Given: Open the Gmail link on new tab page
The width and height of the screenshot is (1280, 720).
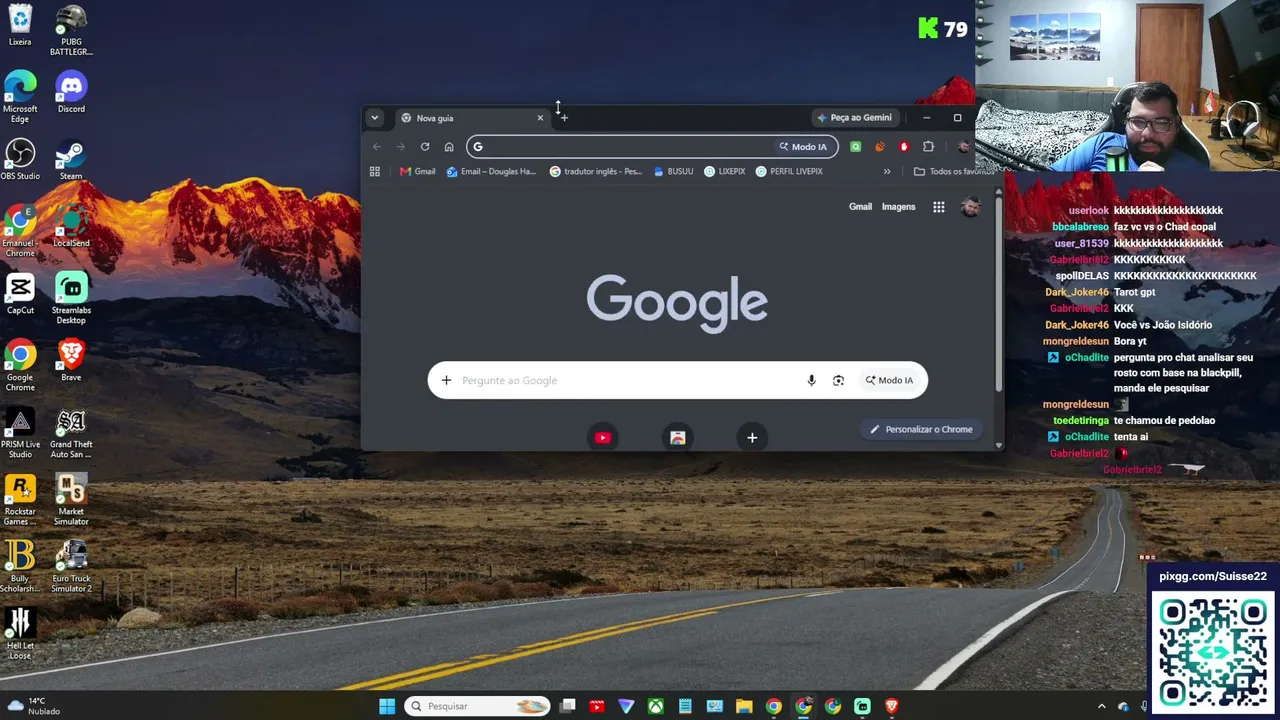Looking at the screenshot, I should coord(860,207).
